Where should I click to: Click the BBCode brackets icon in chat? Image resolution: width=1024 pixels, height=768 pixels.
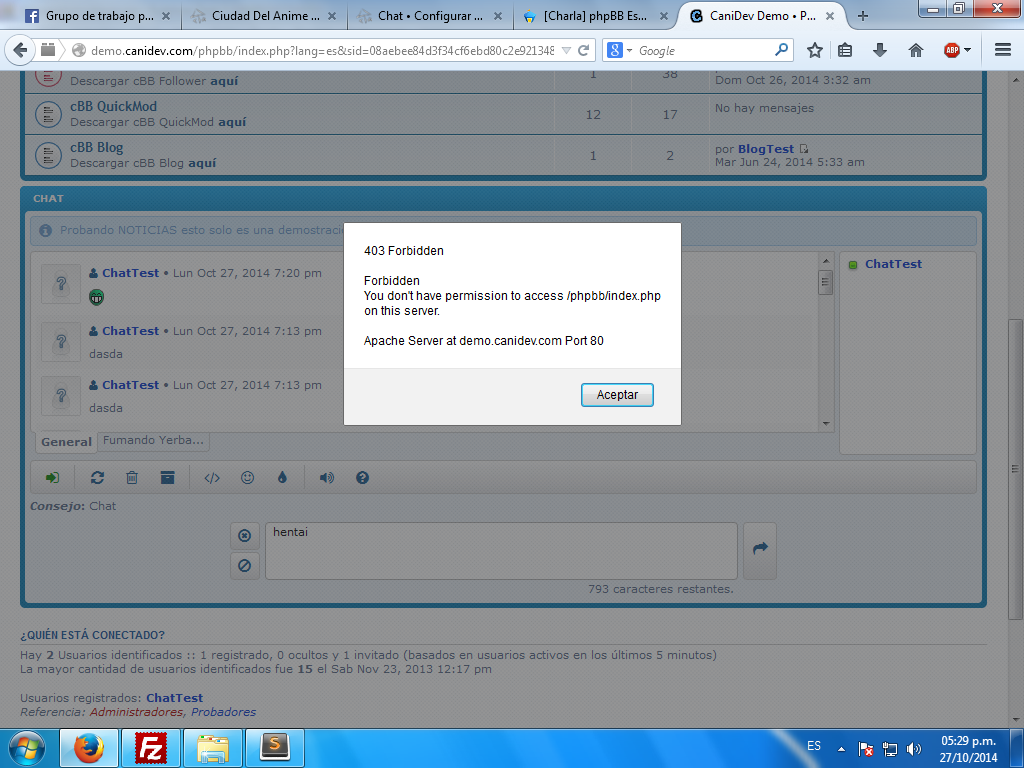[x=212, y=478]
